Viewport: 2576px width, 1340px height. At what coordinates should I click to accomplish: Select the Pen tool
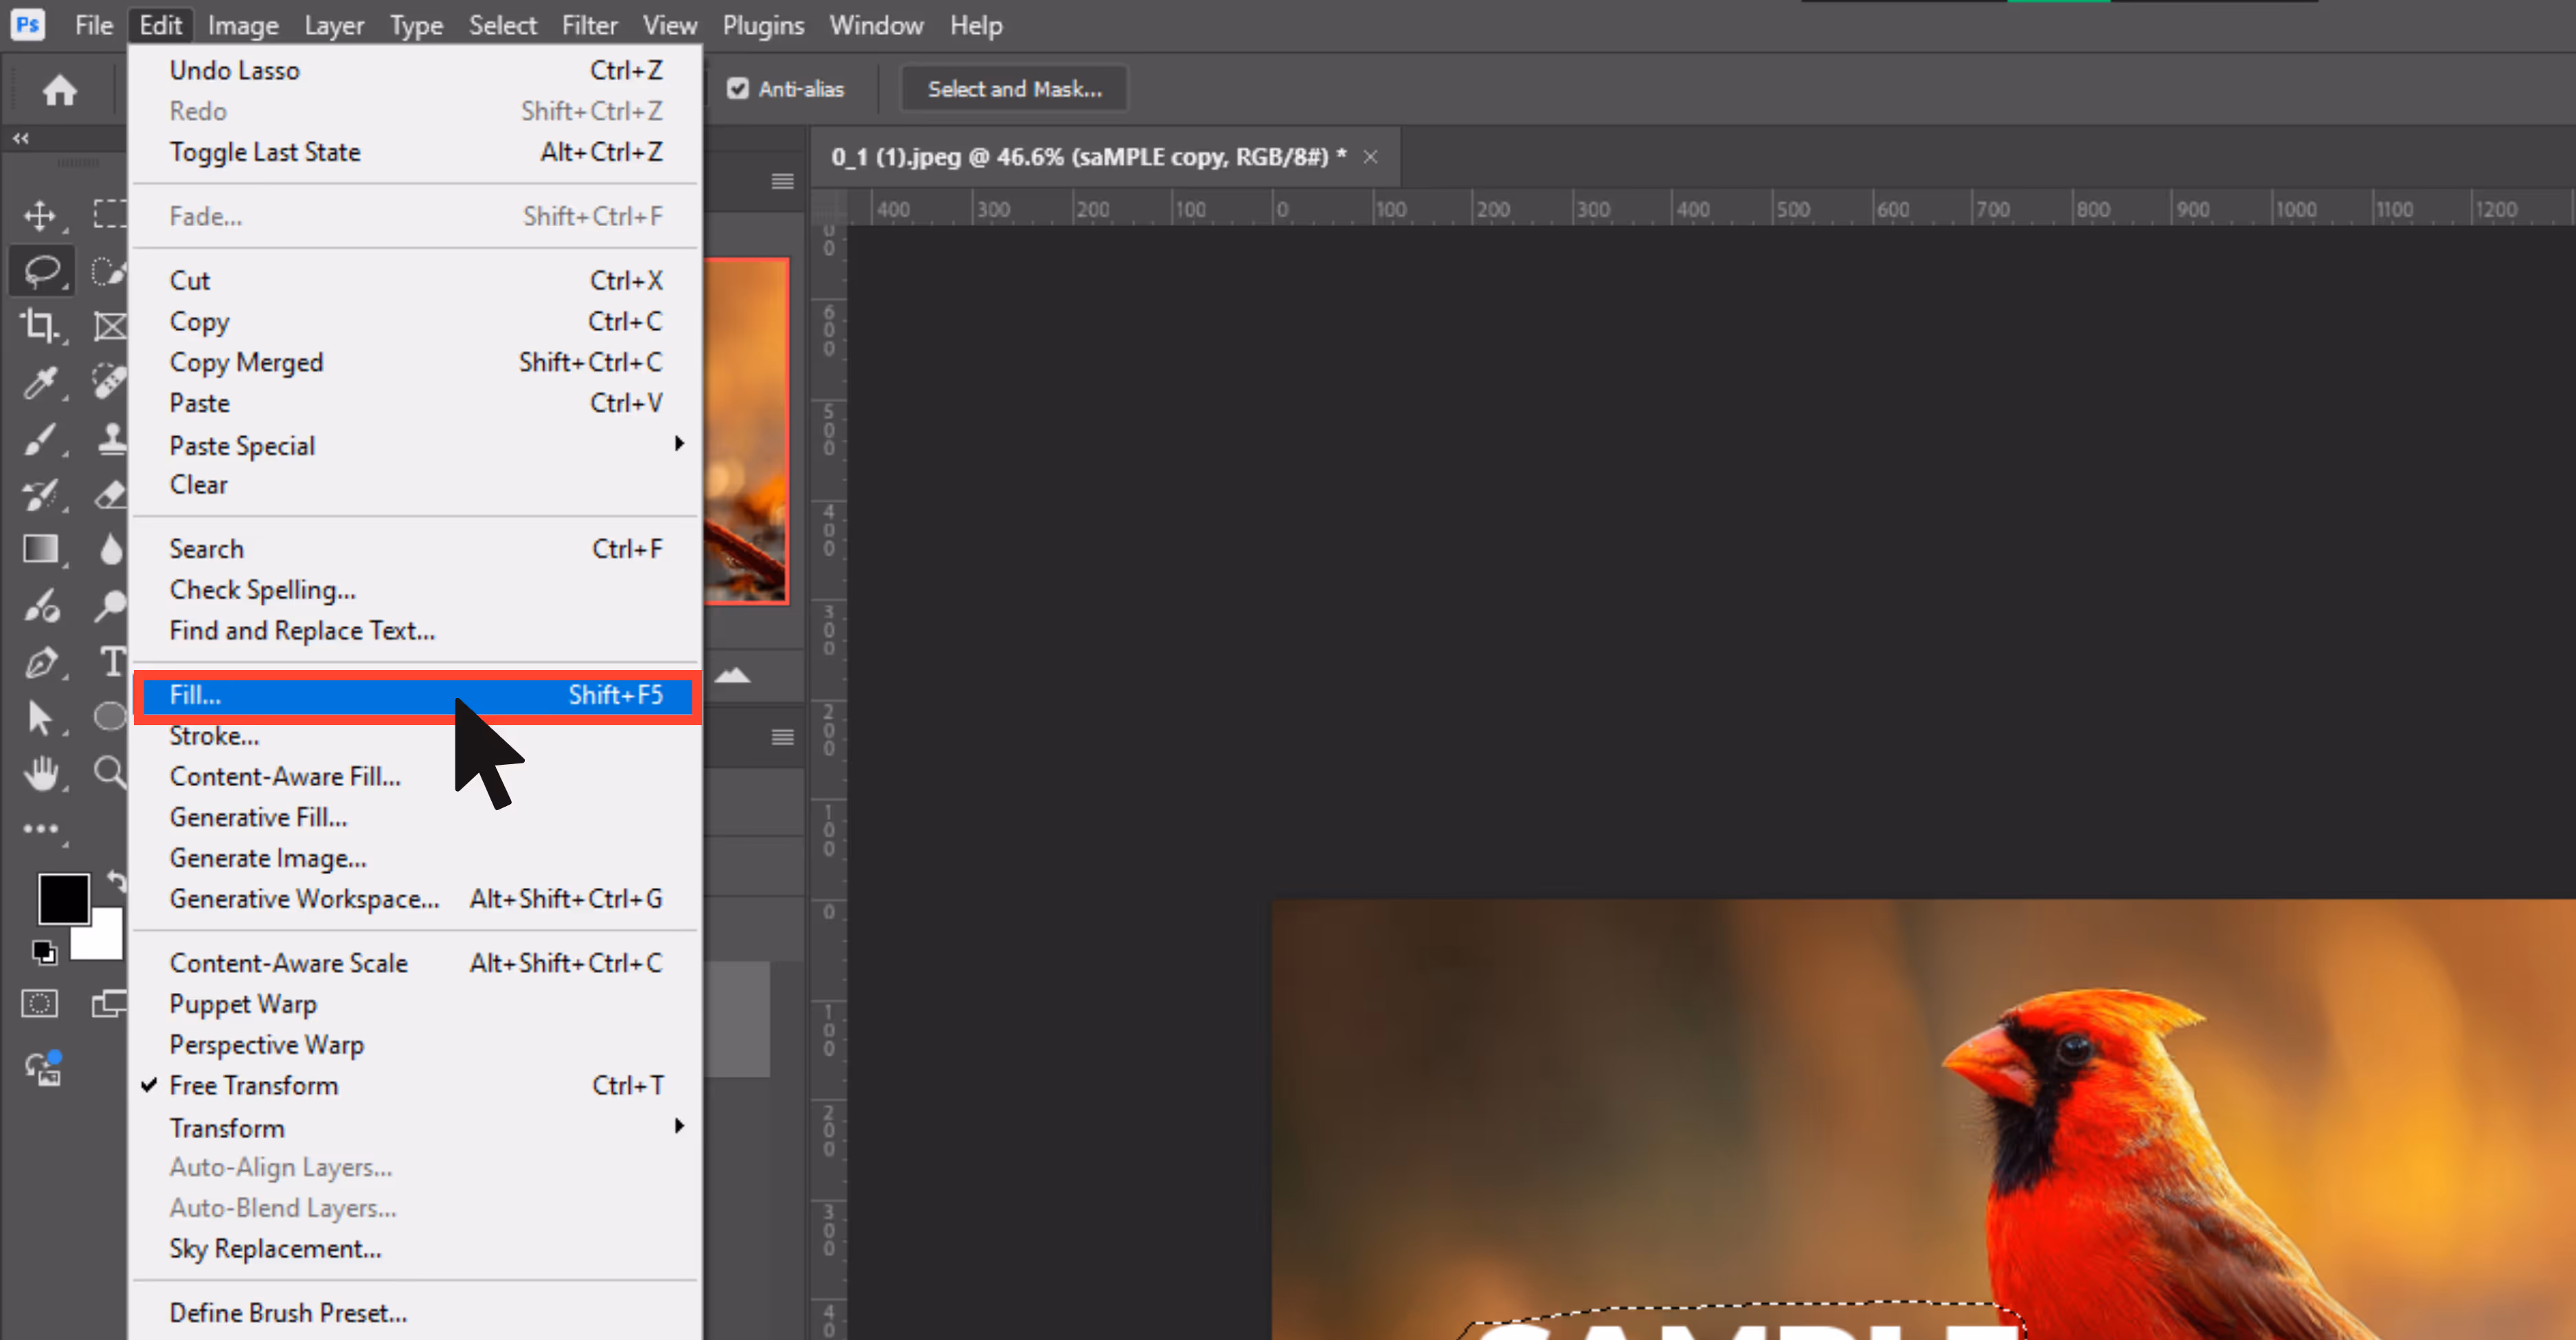[x=41, y=662]
